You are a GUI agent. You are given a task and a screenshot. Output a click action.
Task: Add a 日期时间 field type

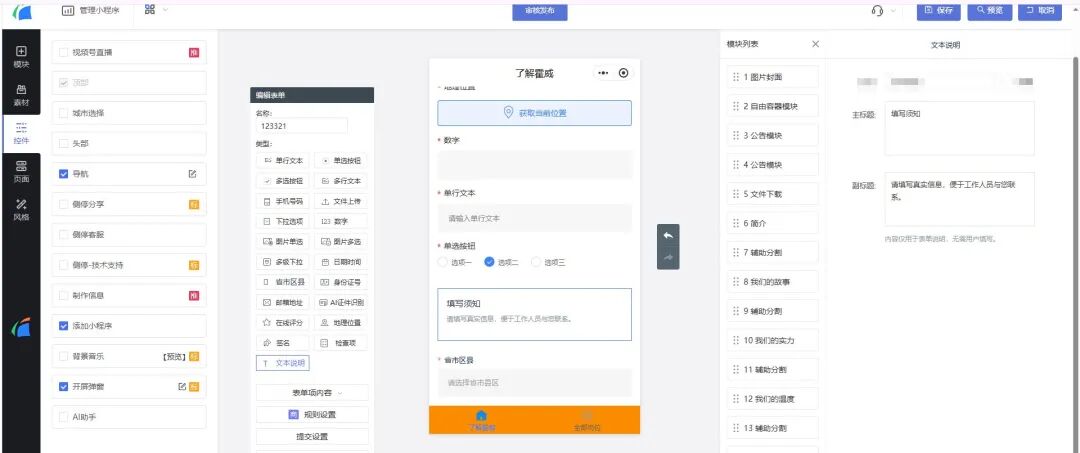click(341, 262)
